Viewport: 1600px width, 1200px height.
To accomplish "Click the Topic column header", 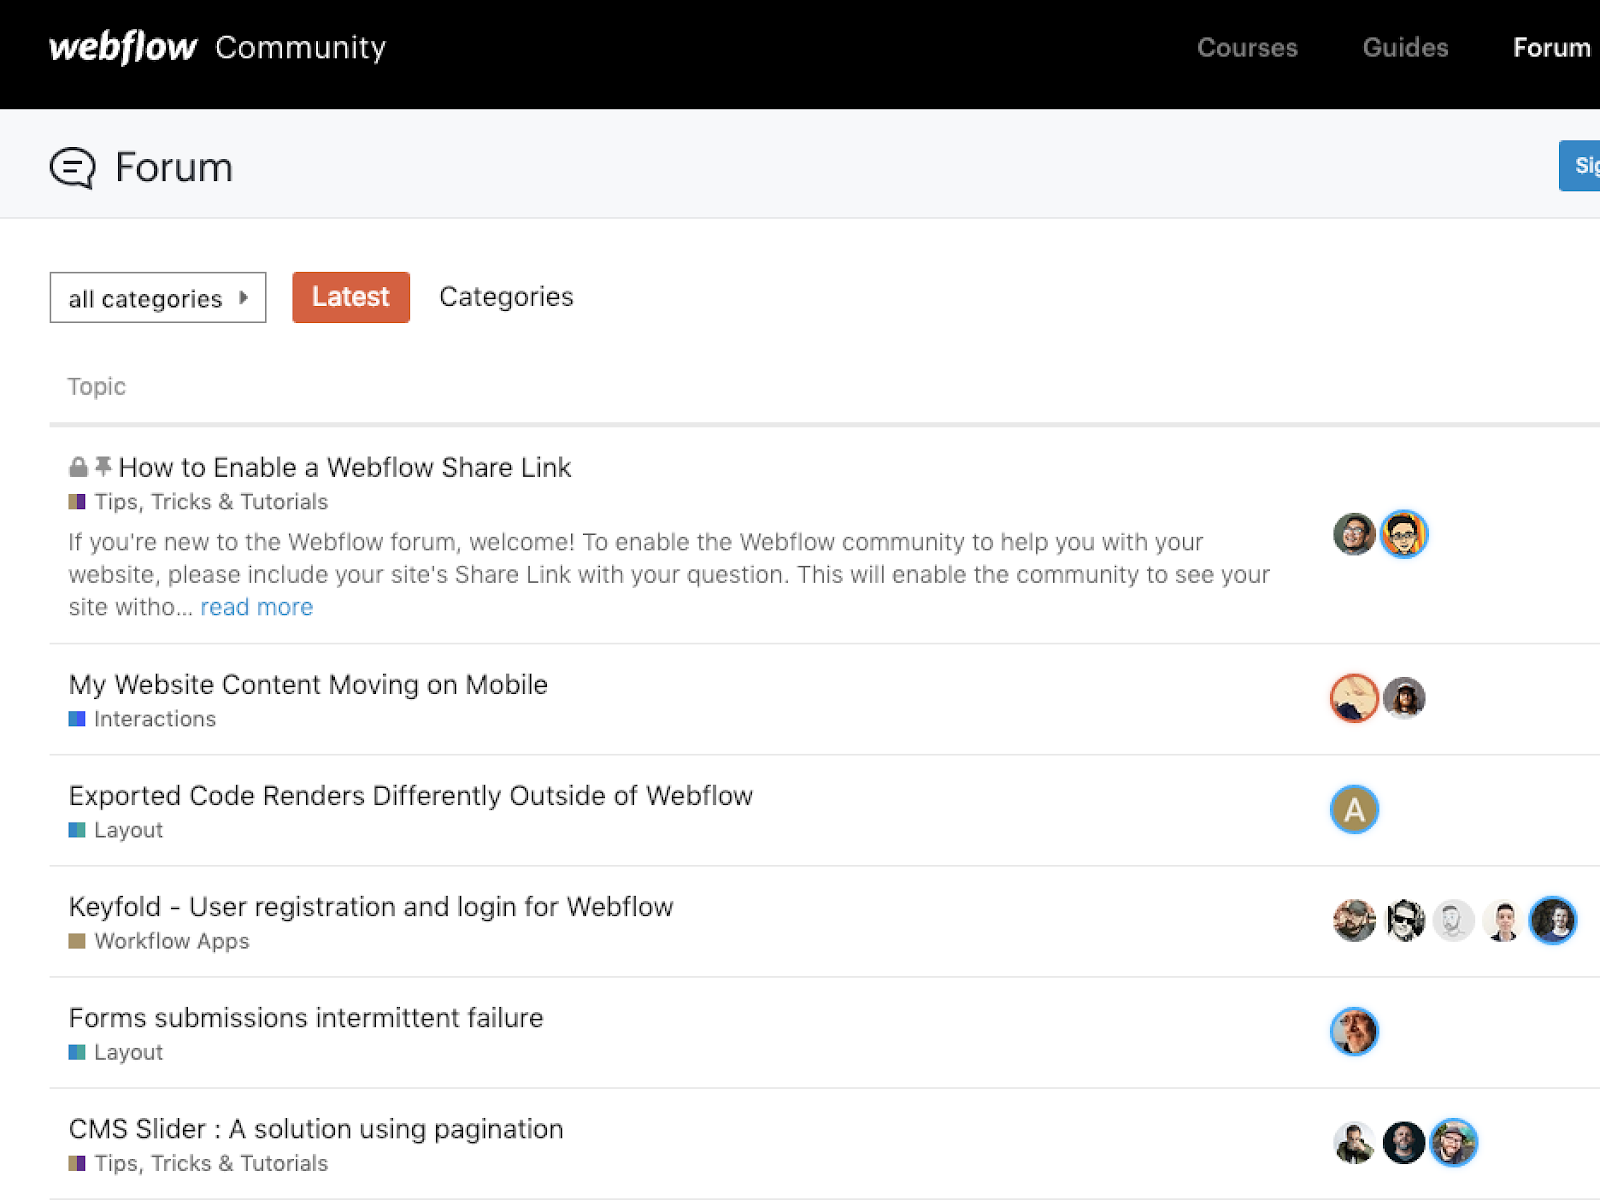I will pos(97,387).
